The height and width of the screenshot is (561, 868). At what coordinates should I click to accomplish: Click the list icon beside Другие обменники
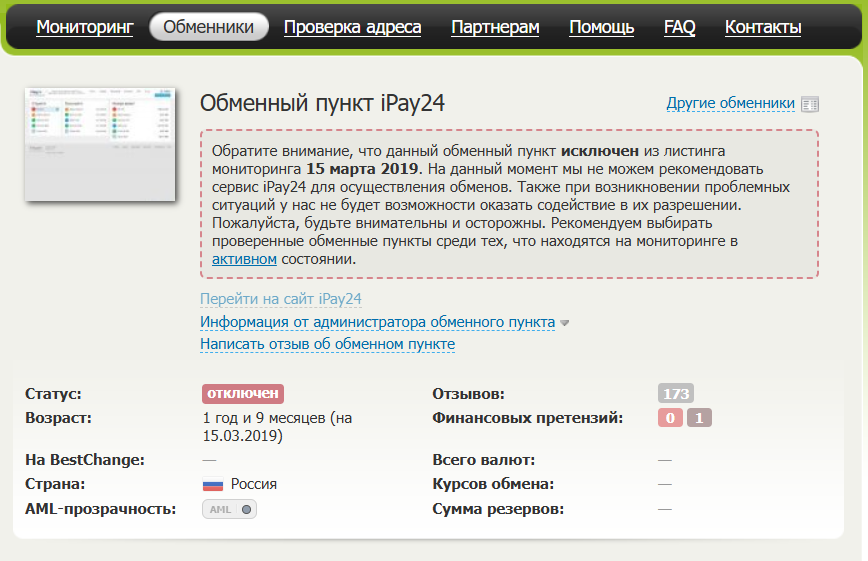(x=810, y=104)
